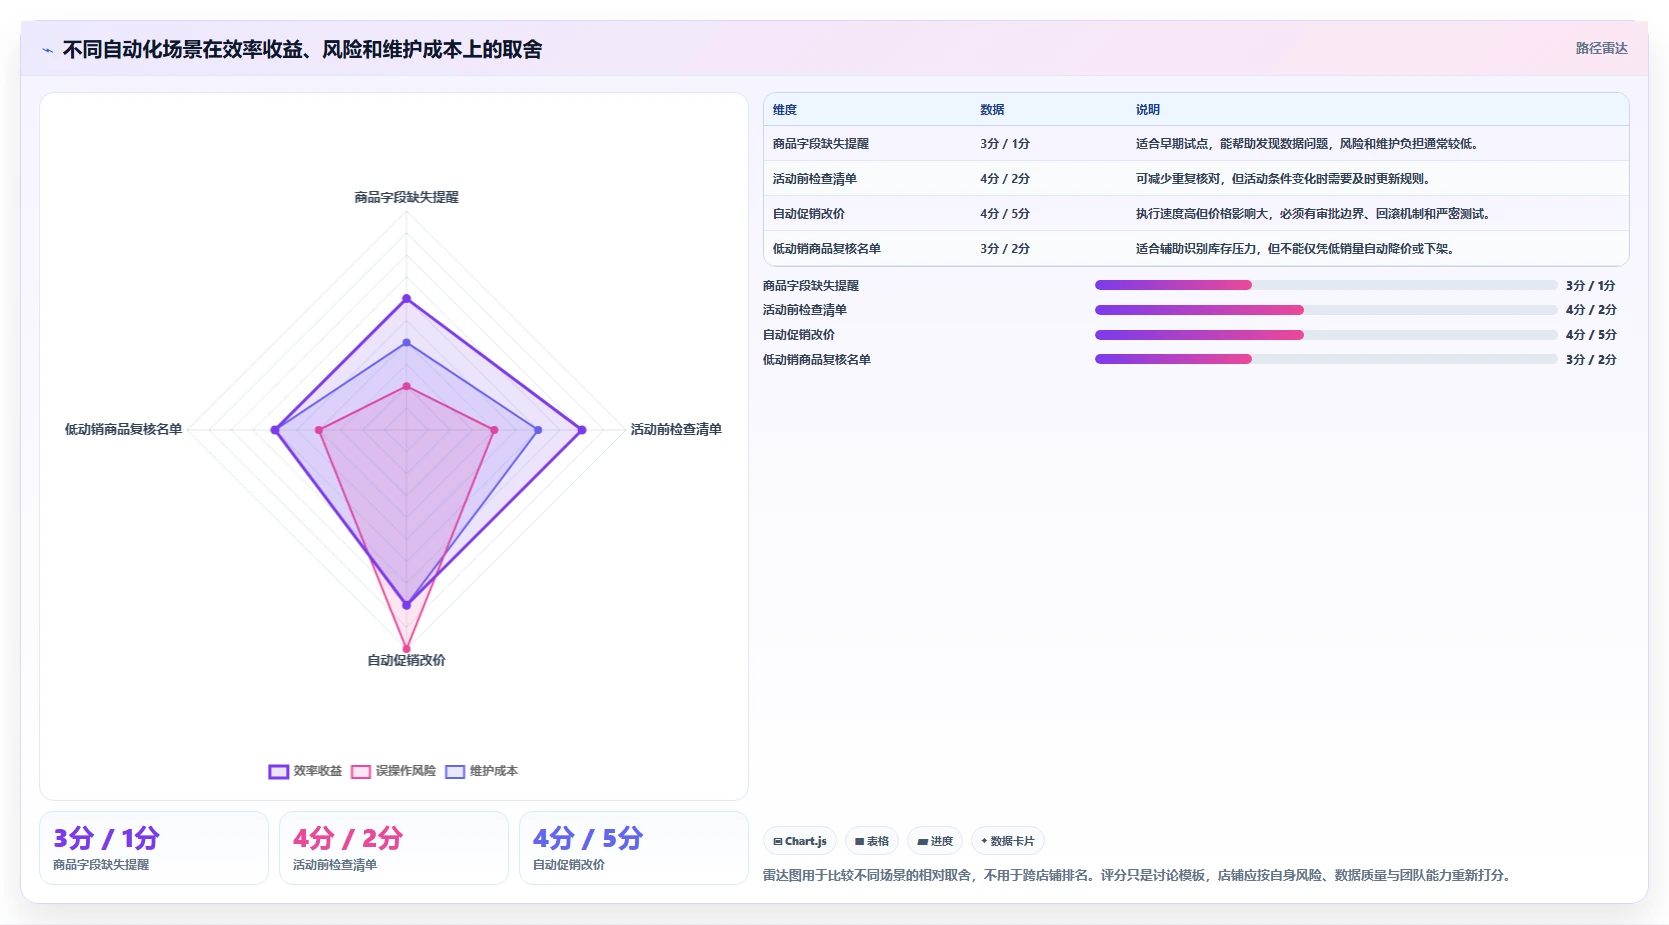The width and height of the screenshot is (1669, 925).
Task: Click description starting 执行速度高但价格影响大
Action: point(1315,214)
